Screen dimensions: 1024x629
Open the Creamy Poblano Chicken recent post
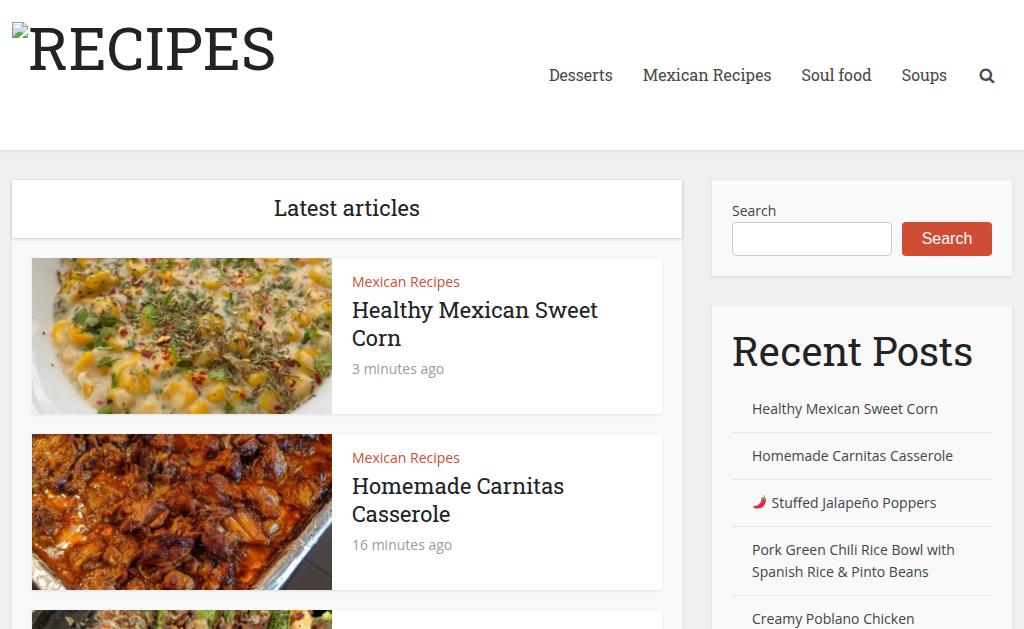(833, 619)
